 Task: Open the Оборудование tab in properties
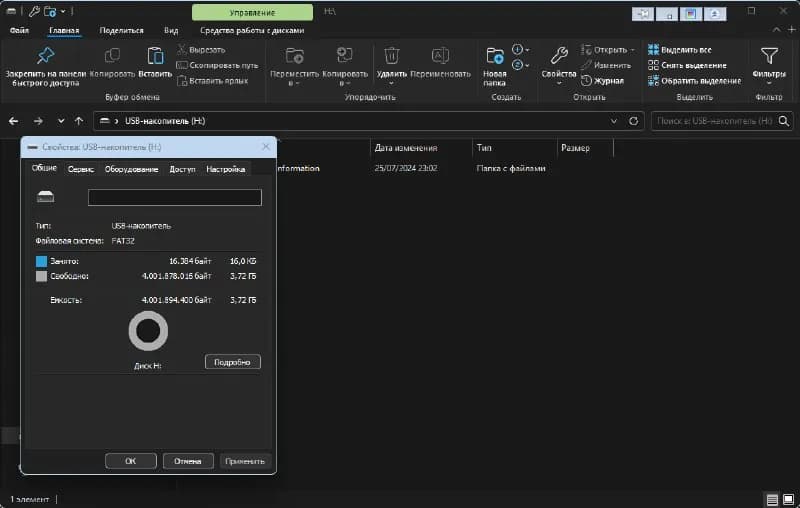(x=131, y=169)
